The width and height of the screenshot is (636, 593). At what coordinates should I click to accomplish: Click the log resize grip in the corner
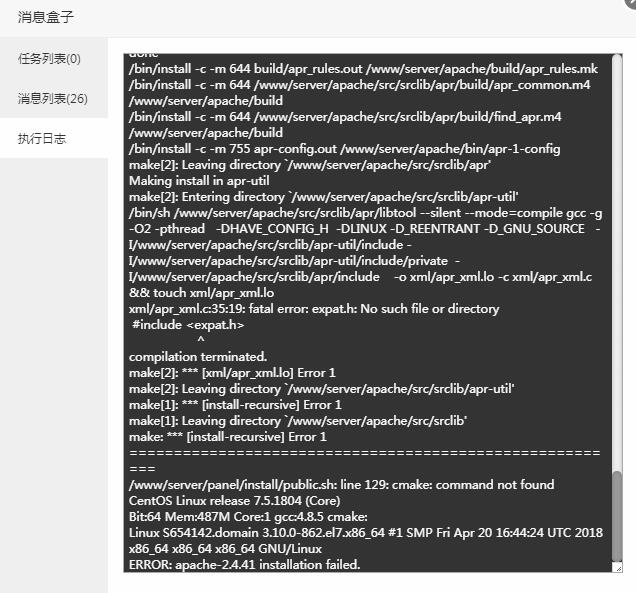click(618, 568)
